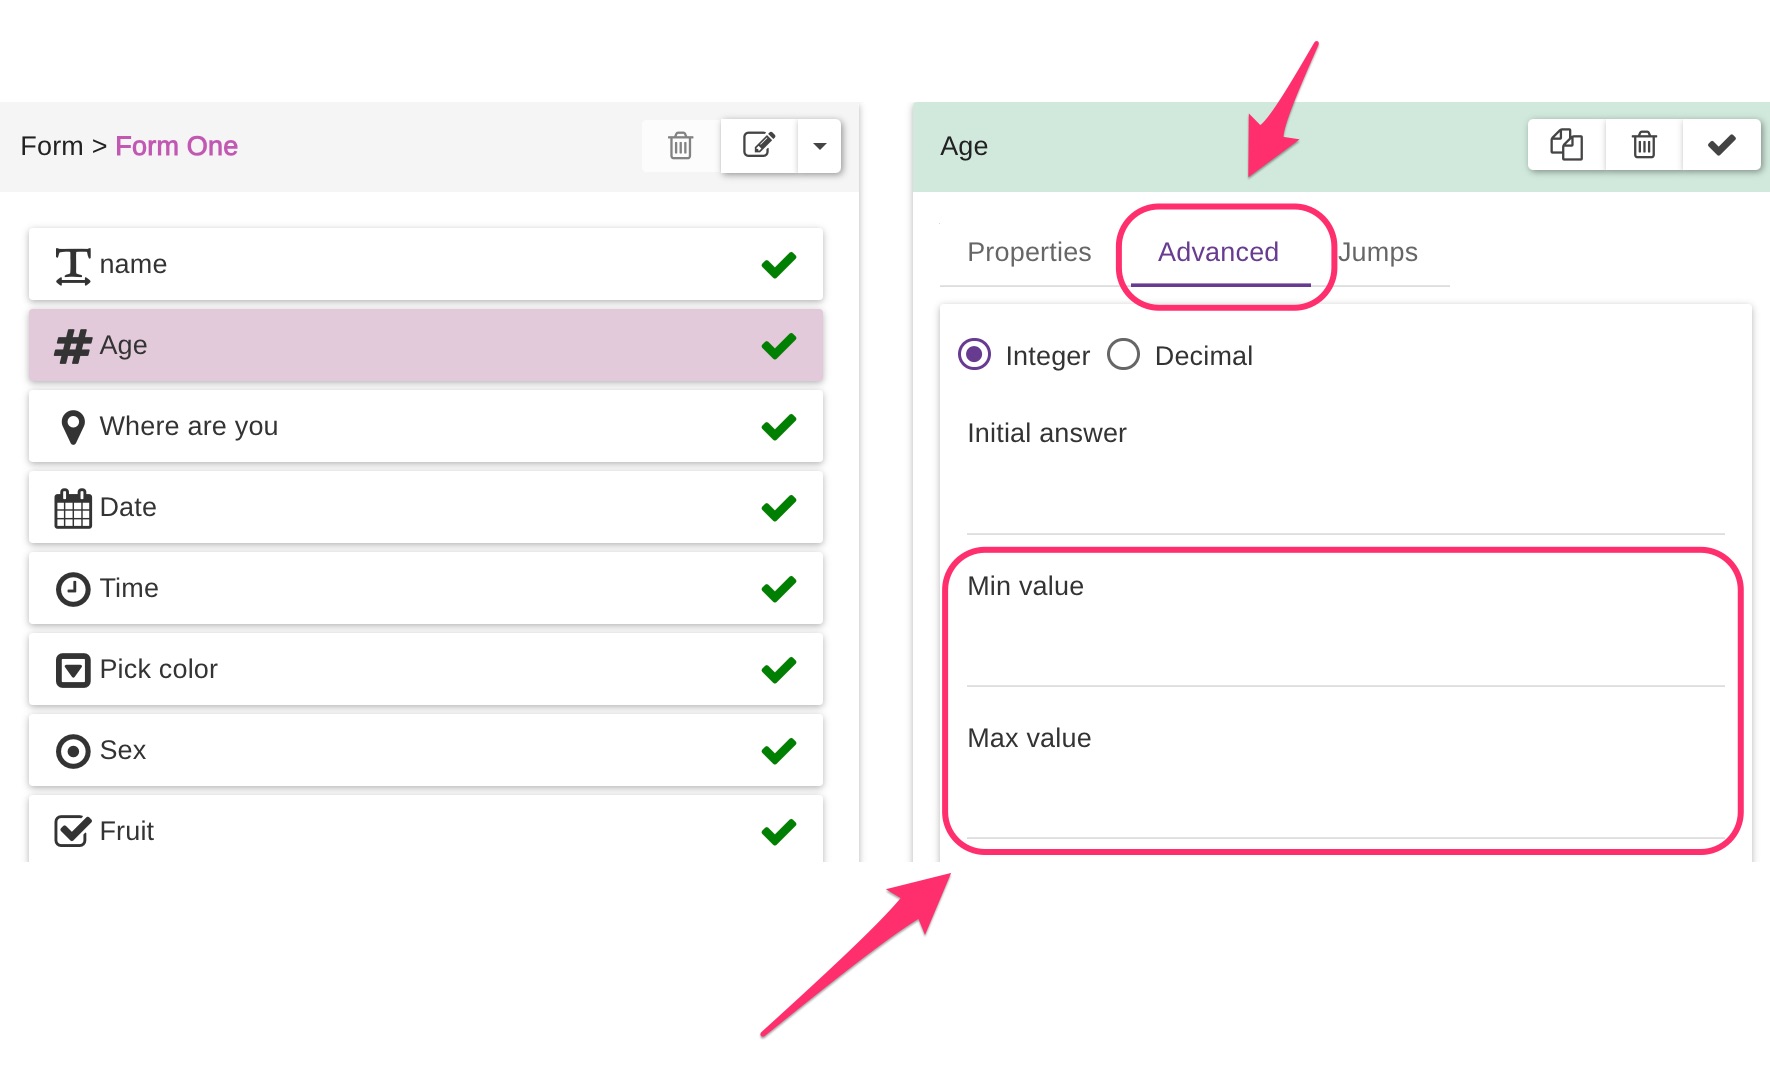Open the Advanced tab
This screenshot has height=1078, width=1770.
coord(1218,252)
